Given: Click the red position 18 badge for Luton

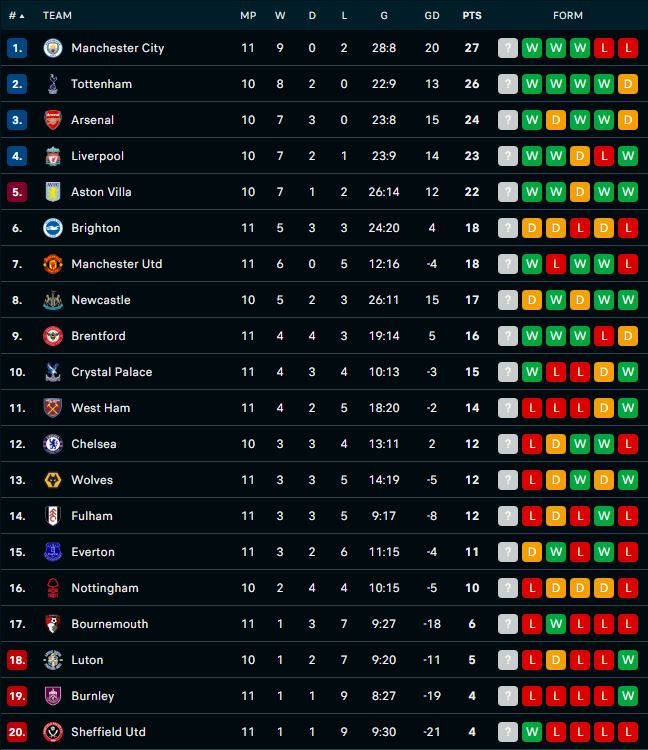Looking at the screenshot, I should tap(17, 660).
